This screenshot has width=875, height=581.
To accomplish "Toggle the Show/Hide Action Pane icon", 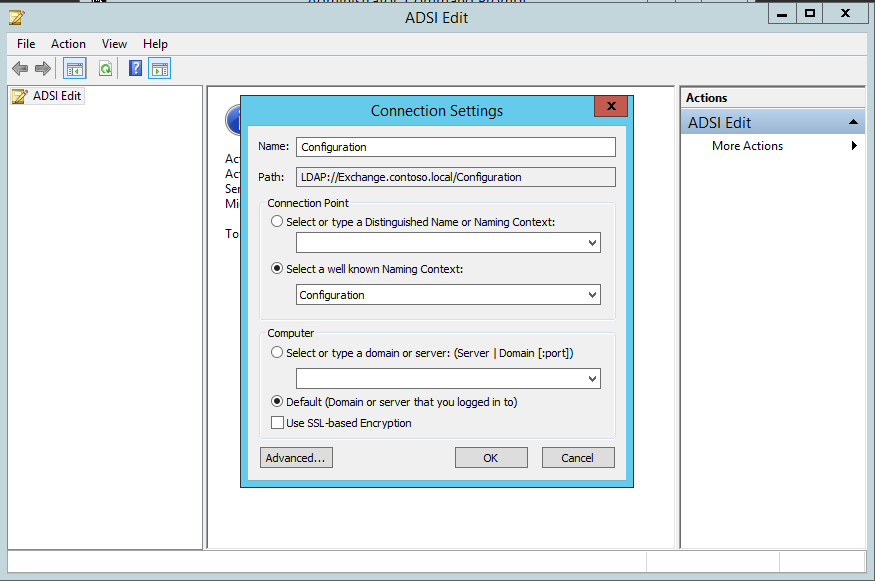I will (x=160, y=68).
